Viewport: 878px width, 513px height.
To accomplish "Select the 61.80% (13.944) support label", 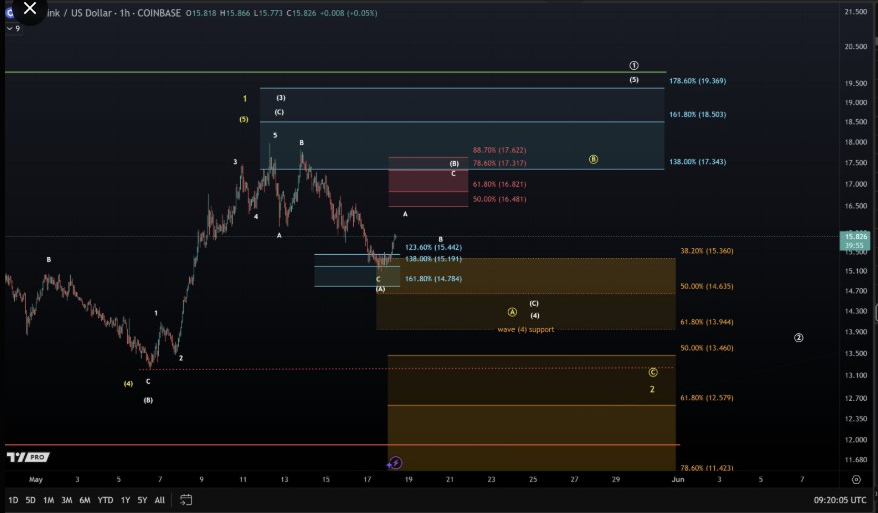I will pyautogui.click(x=707, y=322).
